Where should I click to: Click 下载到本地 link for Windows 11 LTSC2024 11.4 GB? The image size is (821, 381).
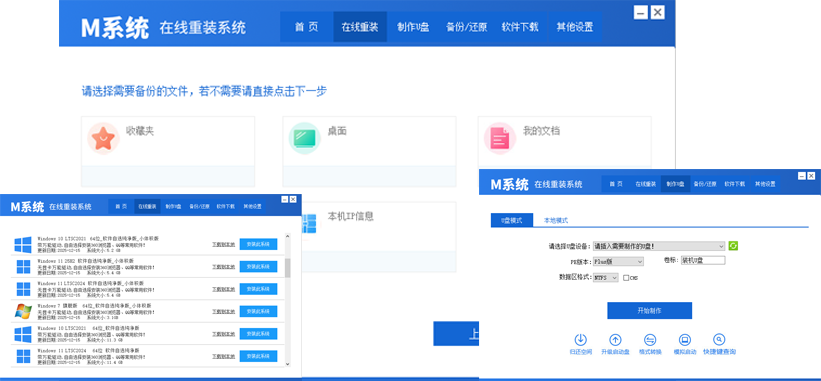[223, 356]
